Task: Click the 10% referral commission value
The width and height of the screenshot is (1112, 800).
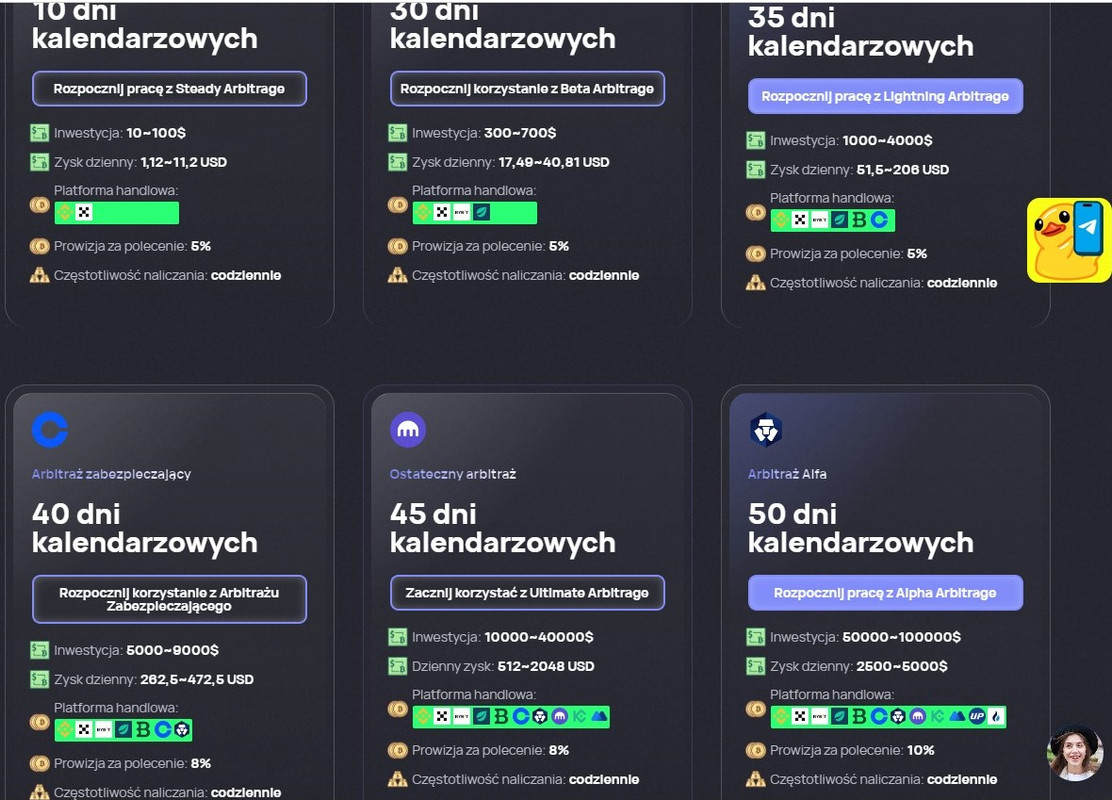Action: click(921, 750)
